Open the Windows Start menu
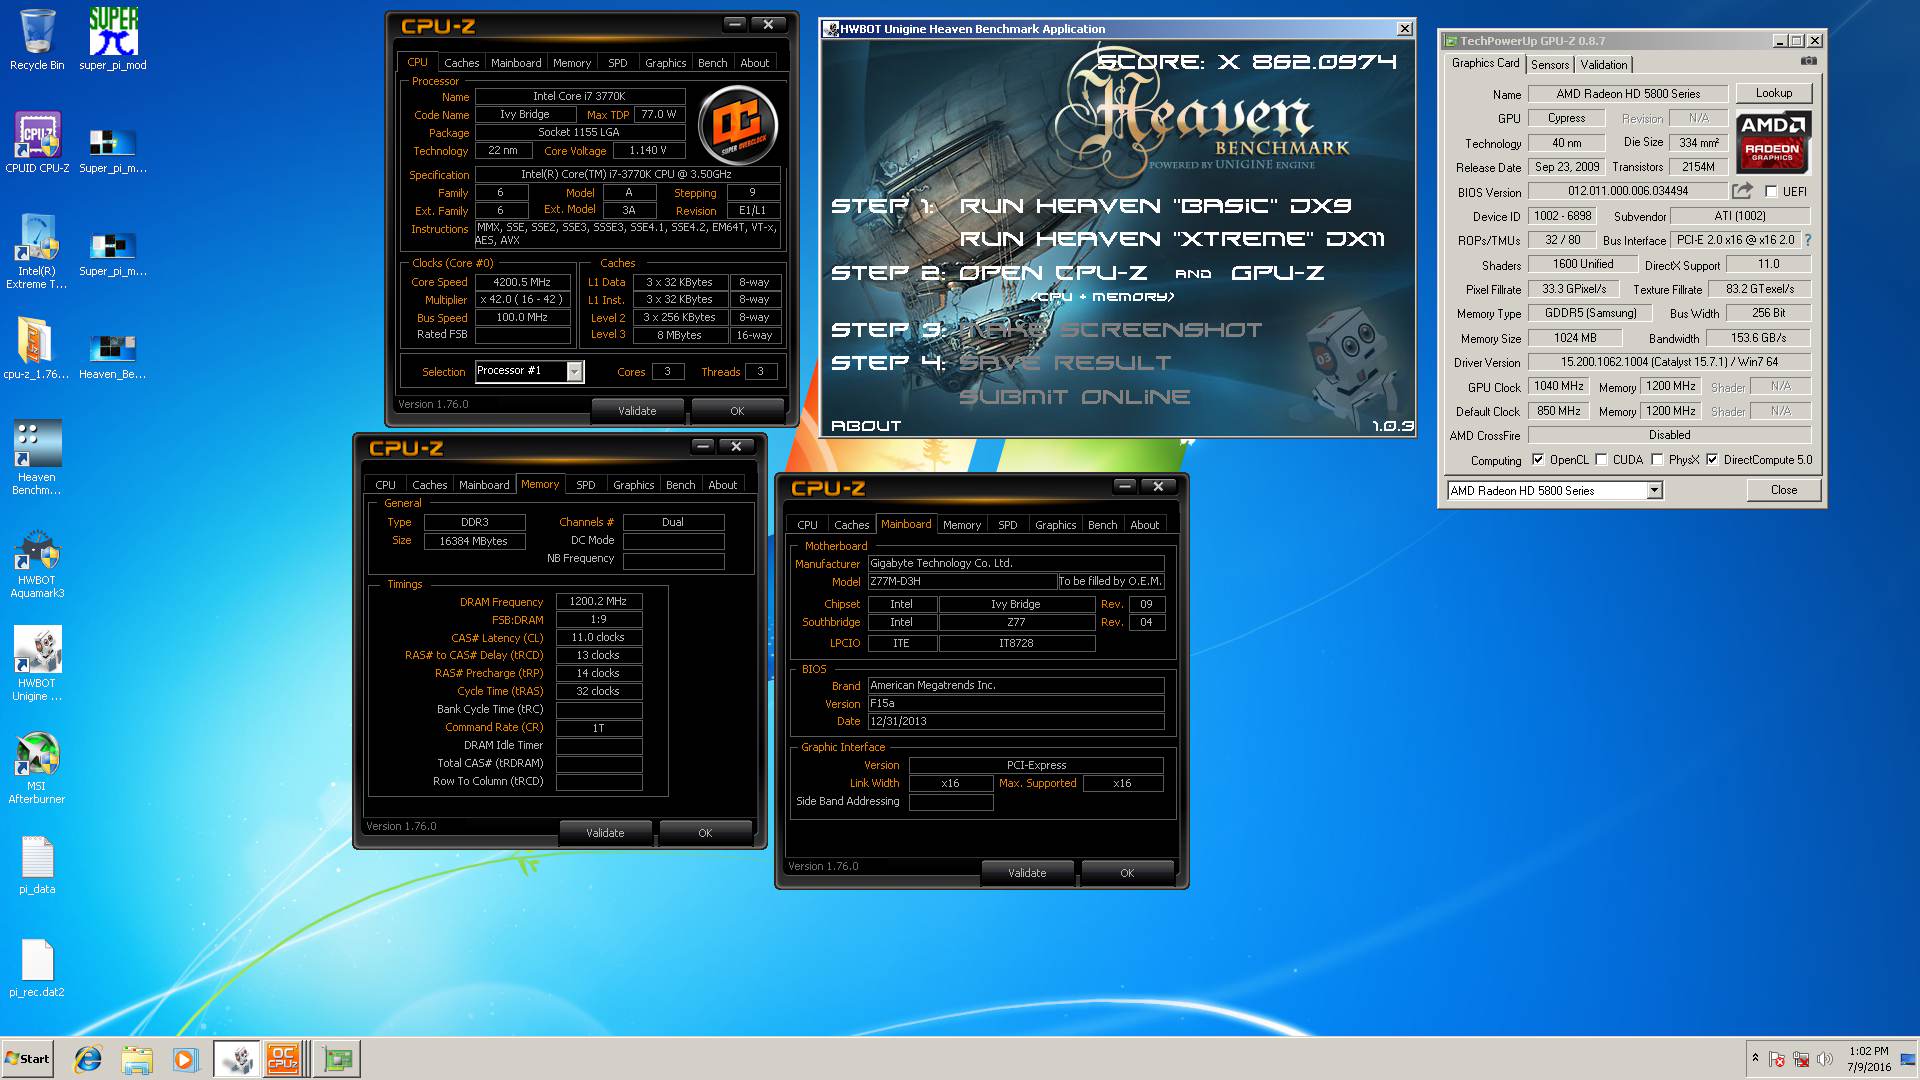Screen dimensions: 1920x1080 (27, 1059)
